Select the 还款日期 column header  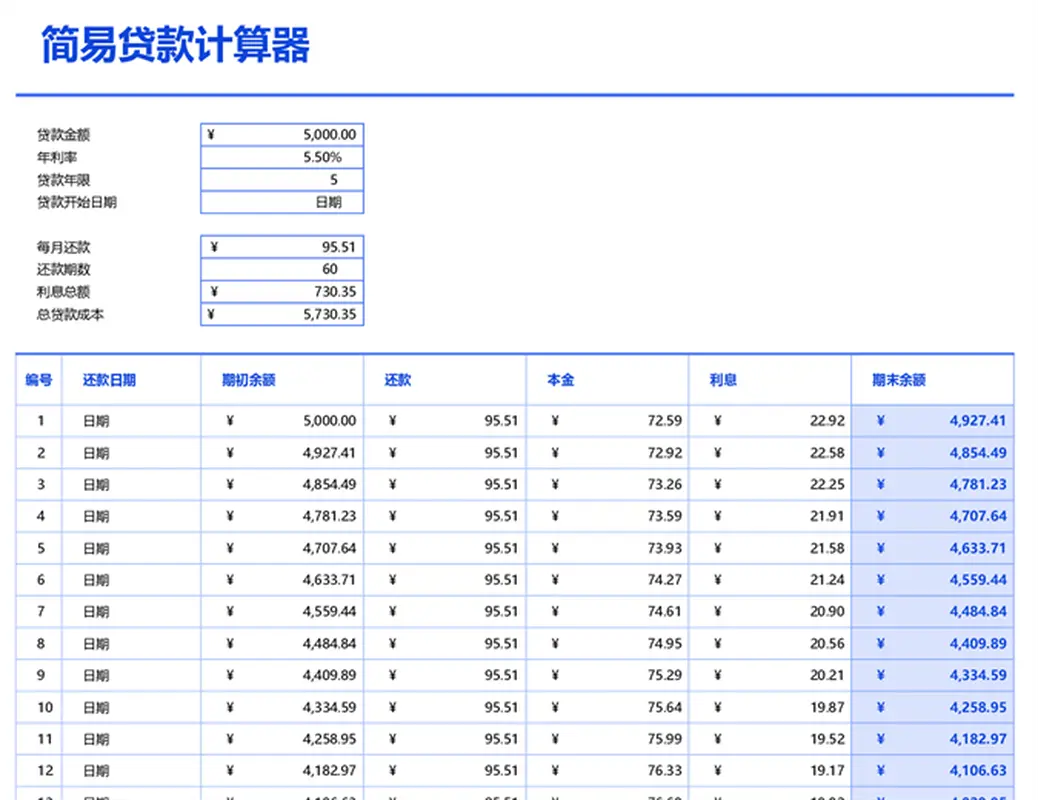tap(110, 380)
